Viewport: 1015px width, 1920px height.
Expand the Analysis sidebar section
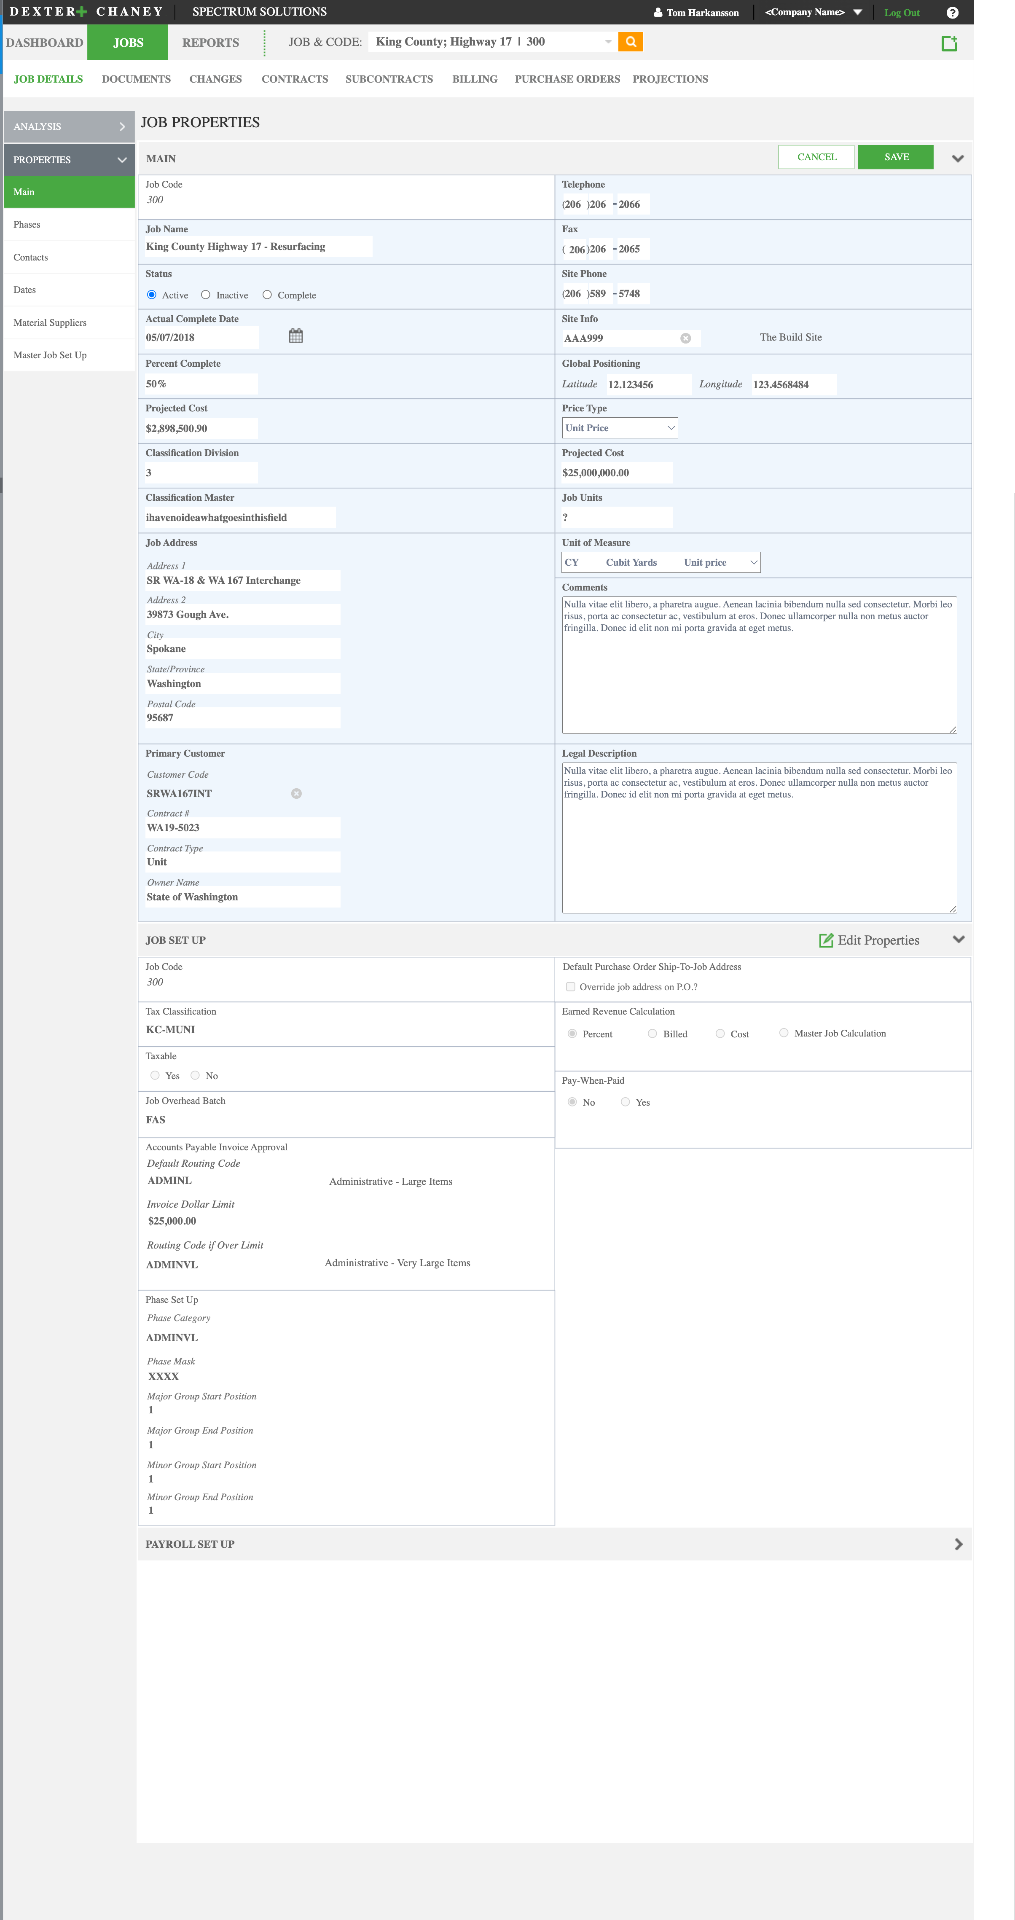point(69,126)
